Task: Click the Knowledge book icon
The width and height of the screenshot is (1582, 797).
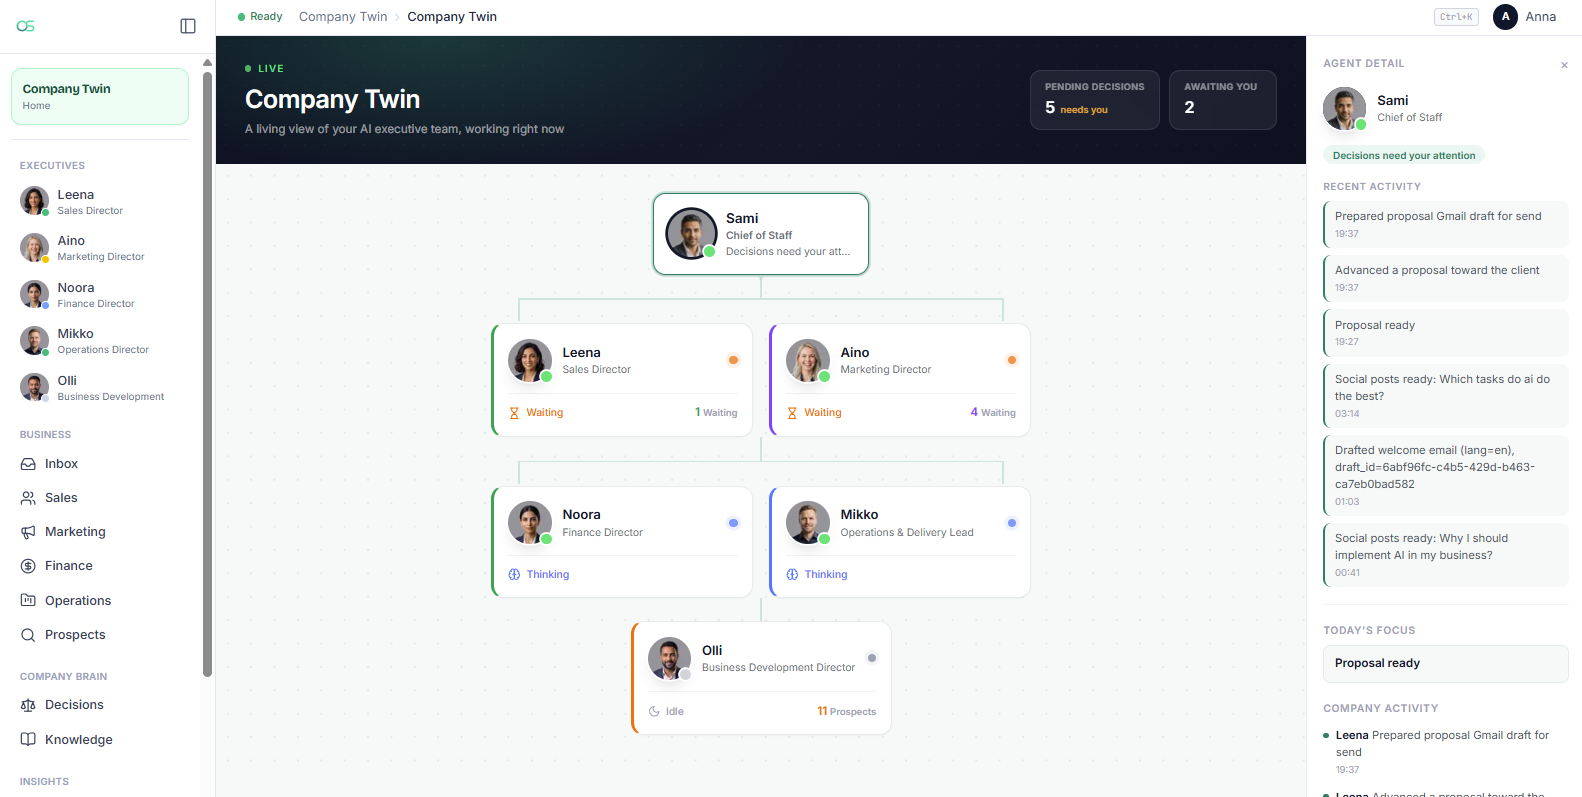Action: coord(28,740)
